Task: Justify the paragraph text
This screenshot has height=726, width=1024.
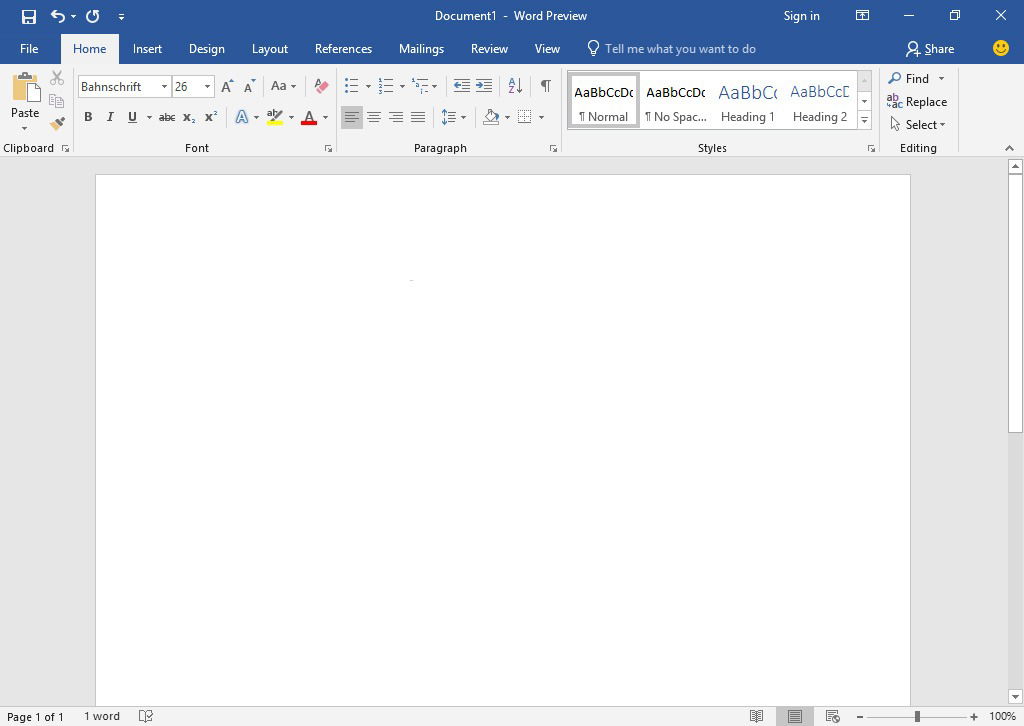Action: coord(418,118)
